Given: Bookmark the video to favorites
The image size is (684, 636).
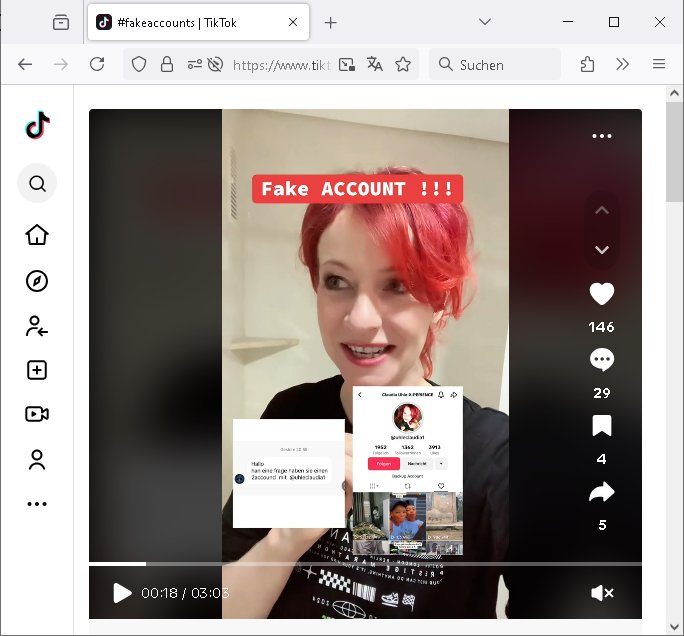Looking at the screenshot, I should [601, 426].
